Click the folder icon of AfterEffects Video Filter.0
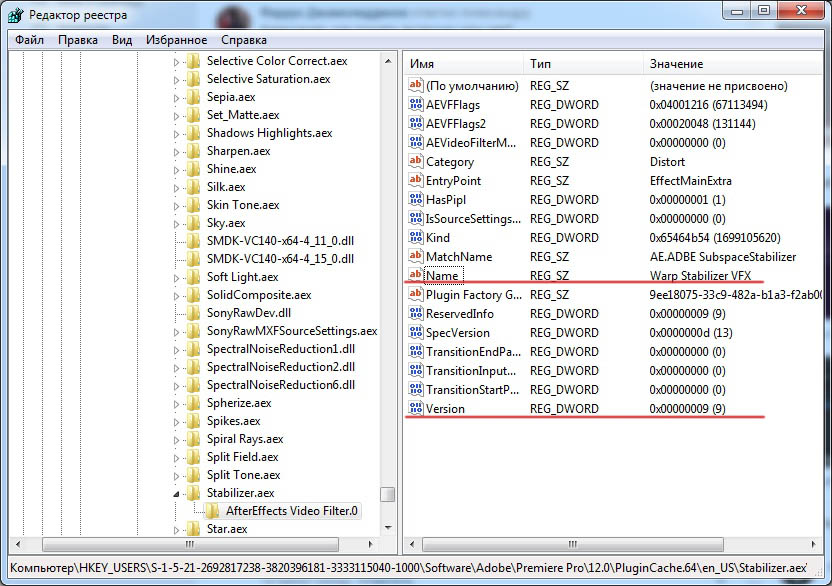This screenshot has height=586, width=832. pos(212,511)
